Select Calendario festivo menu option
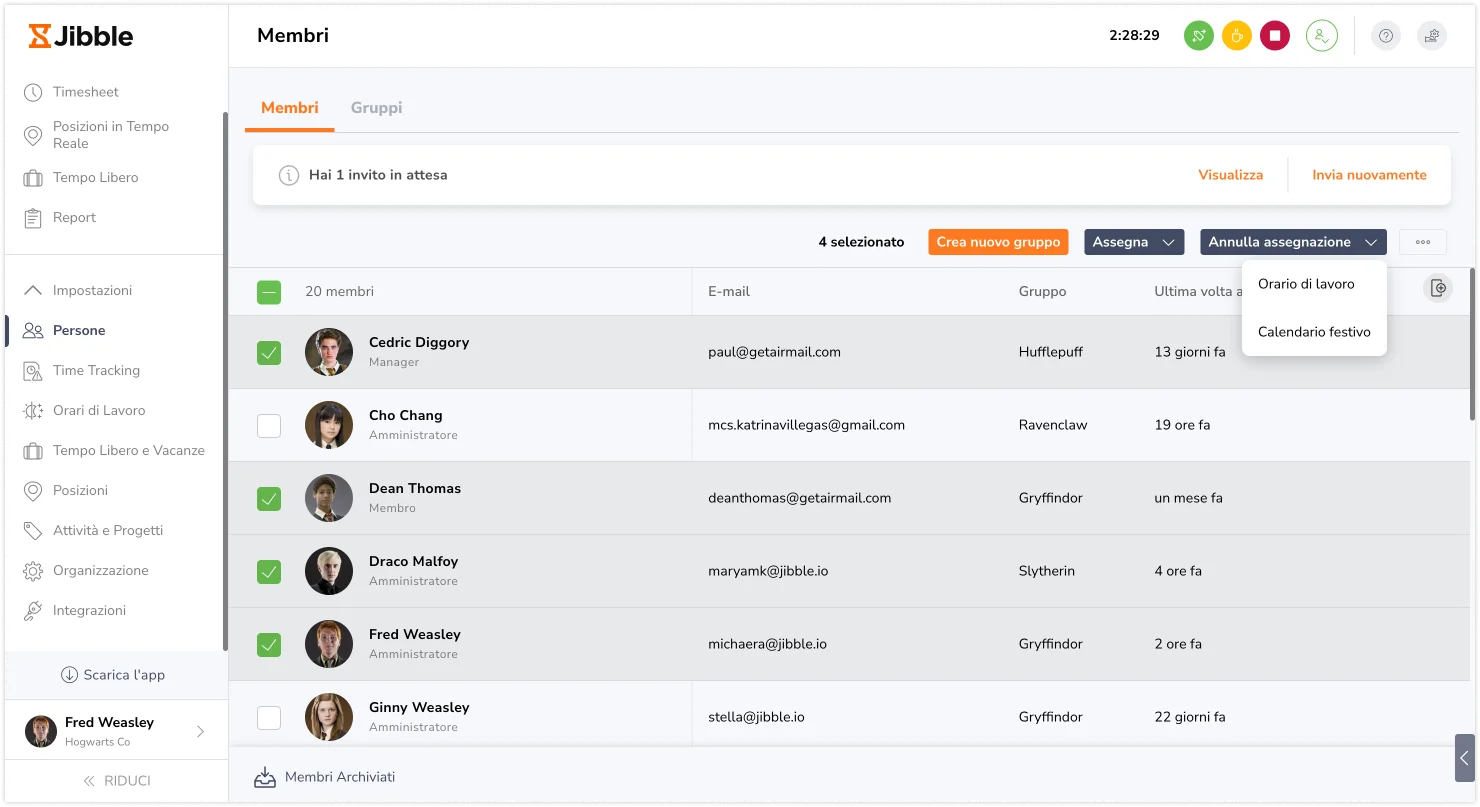This screenshot has height=807, width=1480. coord(1314,332)
